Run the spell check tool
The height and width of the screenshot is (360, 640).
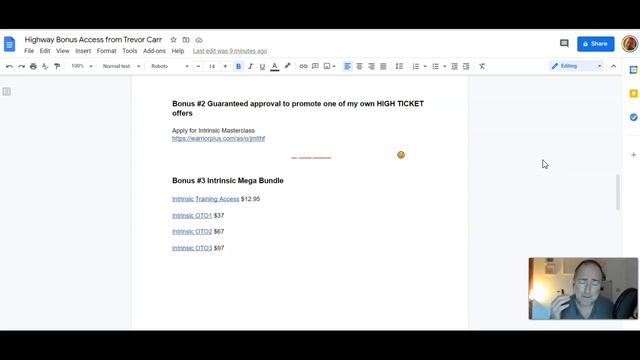(x=45, y=66)
